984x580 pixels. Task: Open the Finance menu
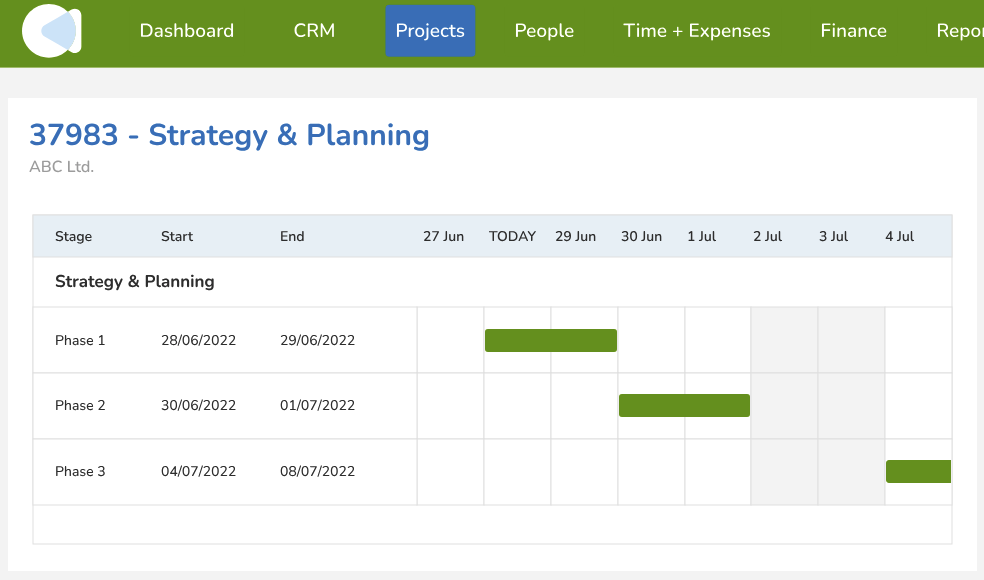coord(853,31)
